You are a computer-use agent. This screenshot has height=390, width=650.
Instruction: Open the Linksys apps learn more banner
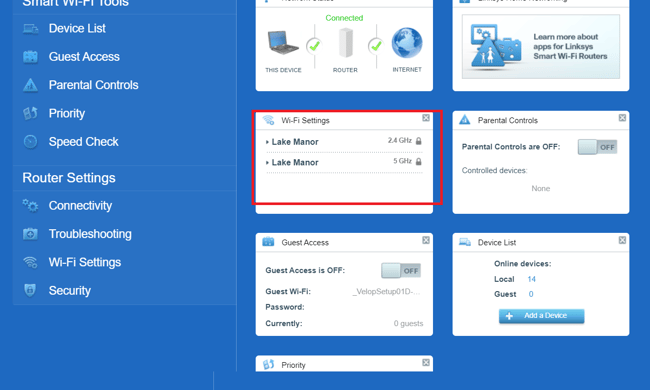click(541, 46)
